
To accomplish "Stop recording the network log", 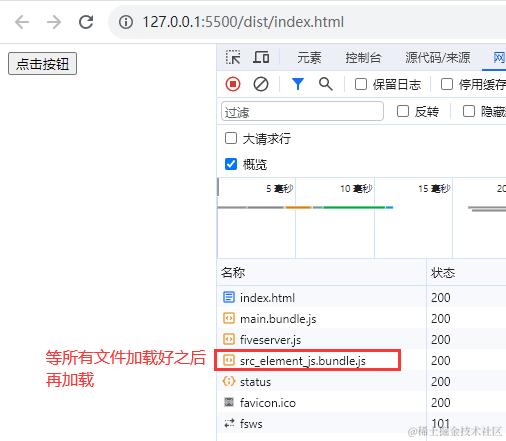I will coord(233,84).
